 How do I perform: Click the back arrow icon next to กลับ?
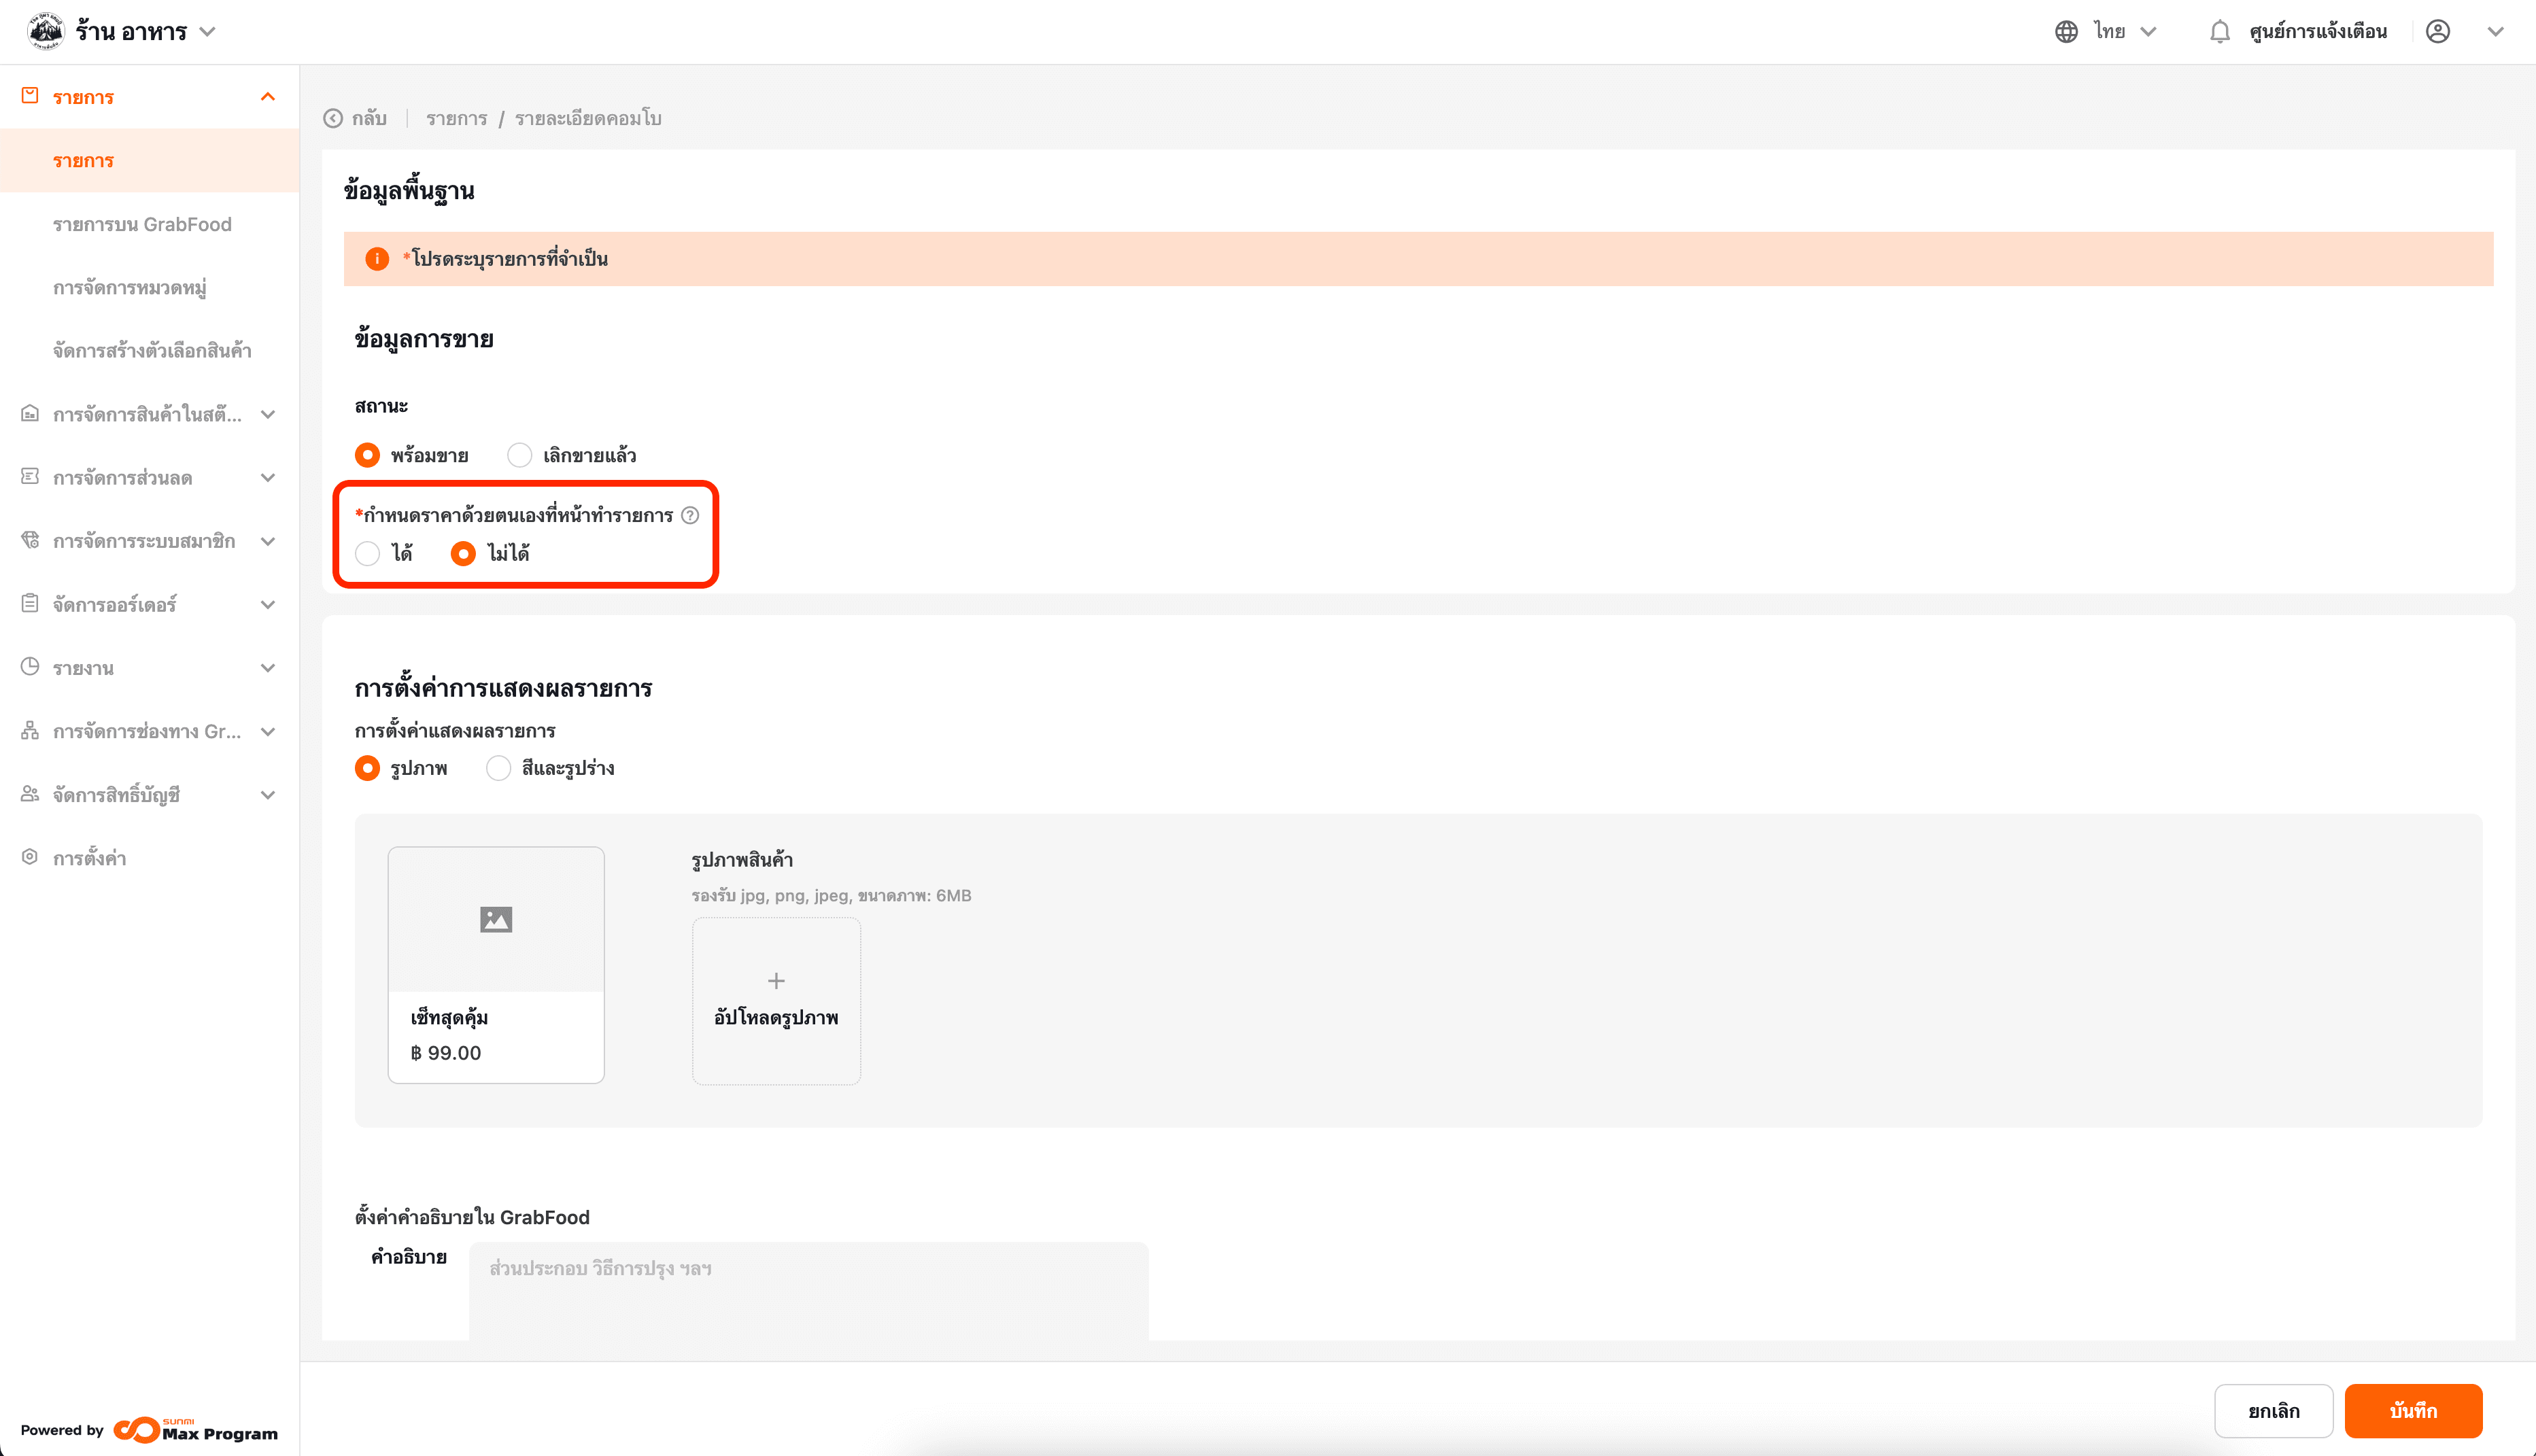coord(333,119)
